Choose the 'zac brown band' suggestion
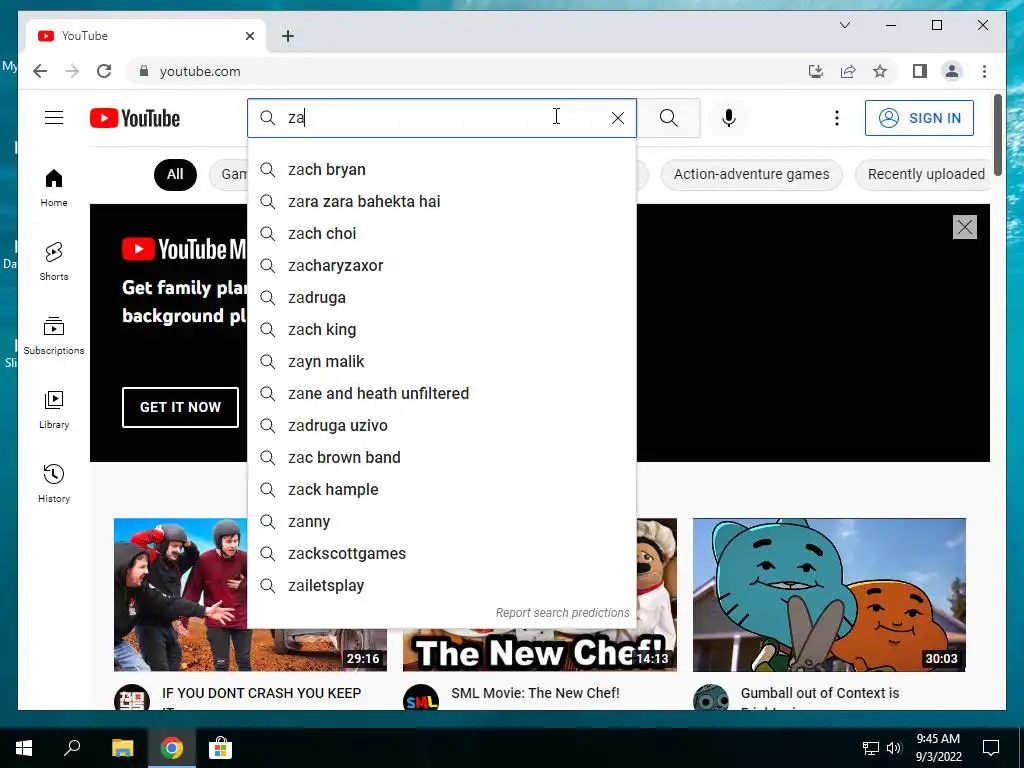The height and width of the screenshot is (768, 1024). [442, 458]
